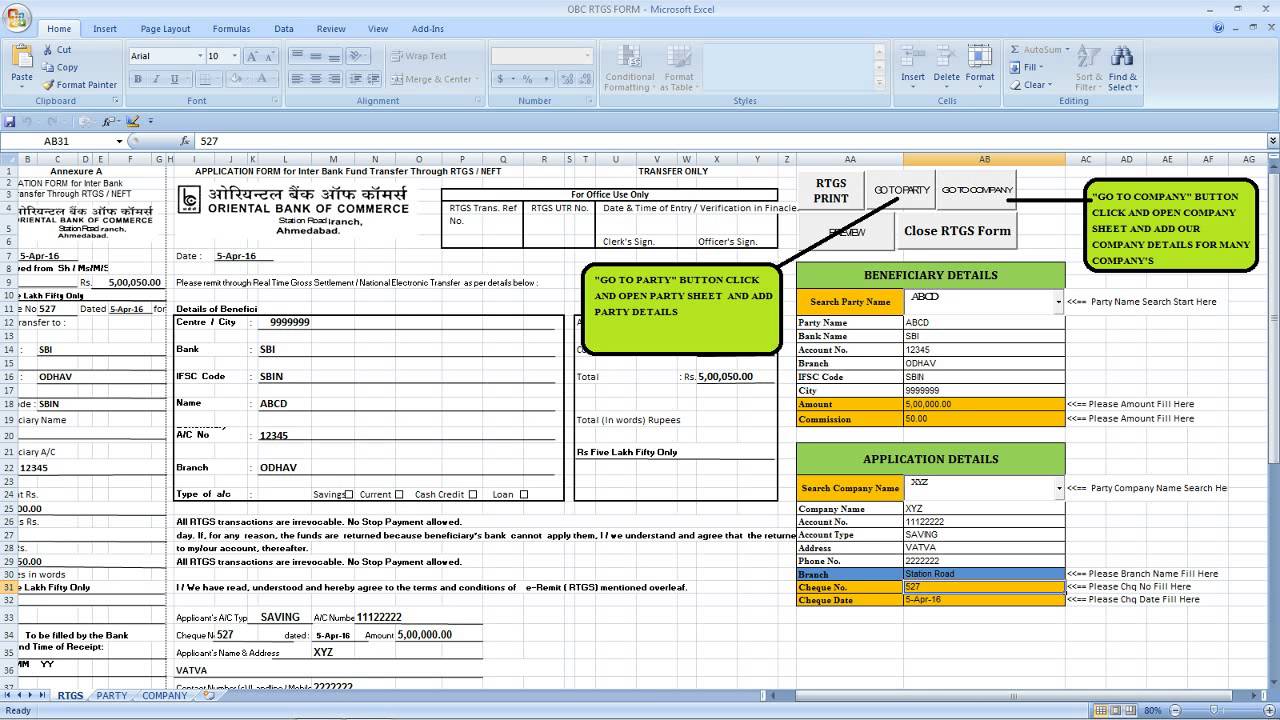The width and height of the screenshot is (1280, 720).
Task: Click the Insert Function fx icon
Action: [x=185, y=141]
